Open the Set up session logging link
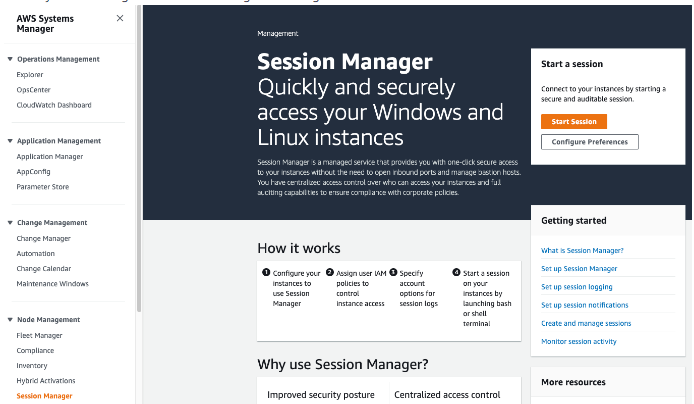 click(x=577, y=287)
